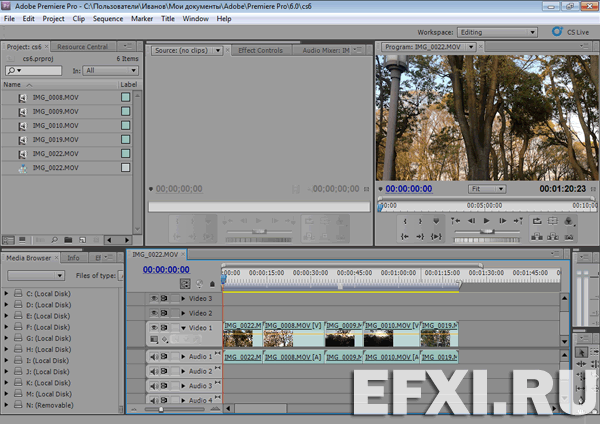The width and height of the screenshot is (600, 424).
Task: Select the Selection tool in Tools panel
Action: (x=581, y=352)
